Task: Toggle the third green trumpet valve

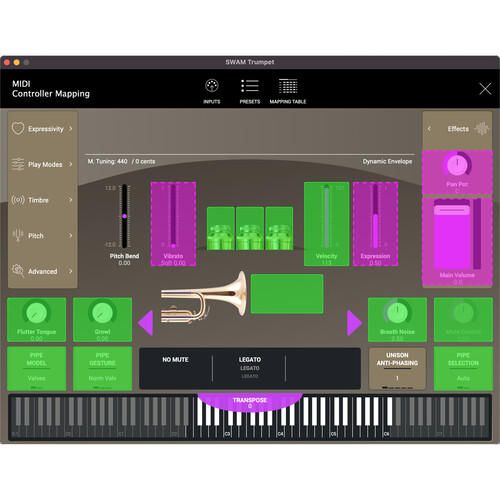Action: 279,228
